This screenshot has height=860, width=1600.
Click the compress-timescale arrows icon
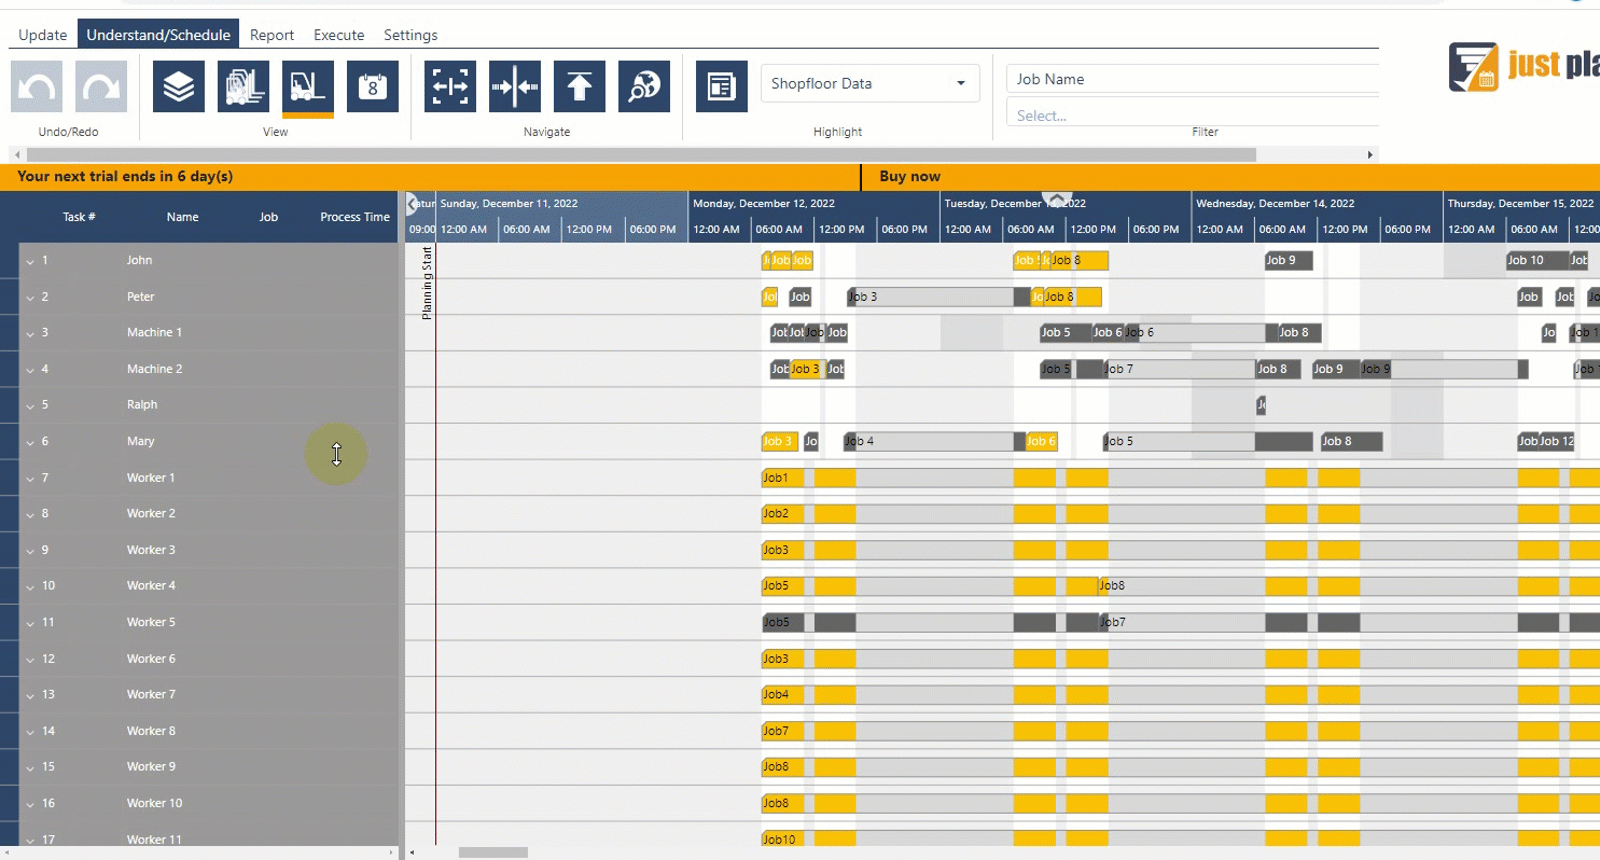(x=515, y=86)
